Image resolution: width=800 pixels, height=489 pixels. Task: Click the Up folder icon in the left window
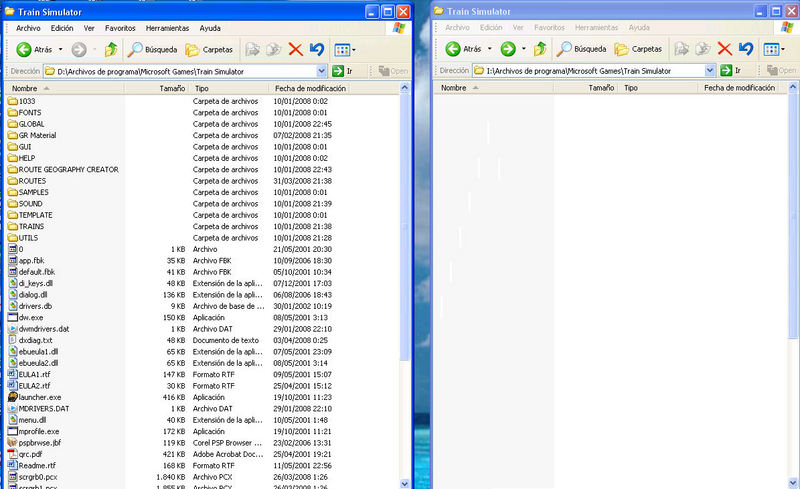click(x=111, y=48)
